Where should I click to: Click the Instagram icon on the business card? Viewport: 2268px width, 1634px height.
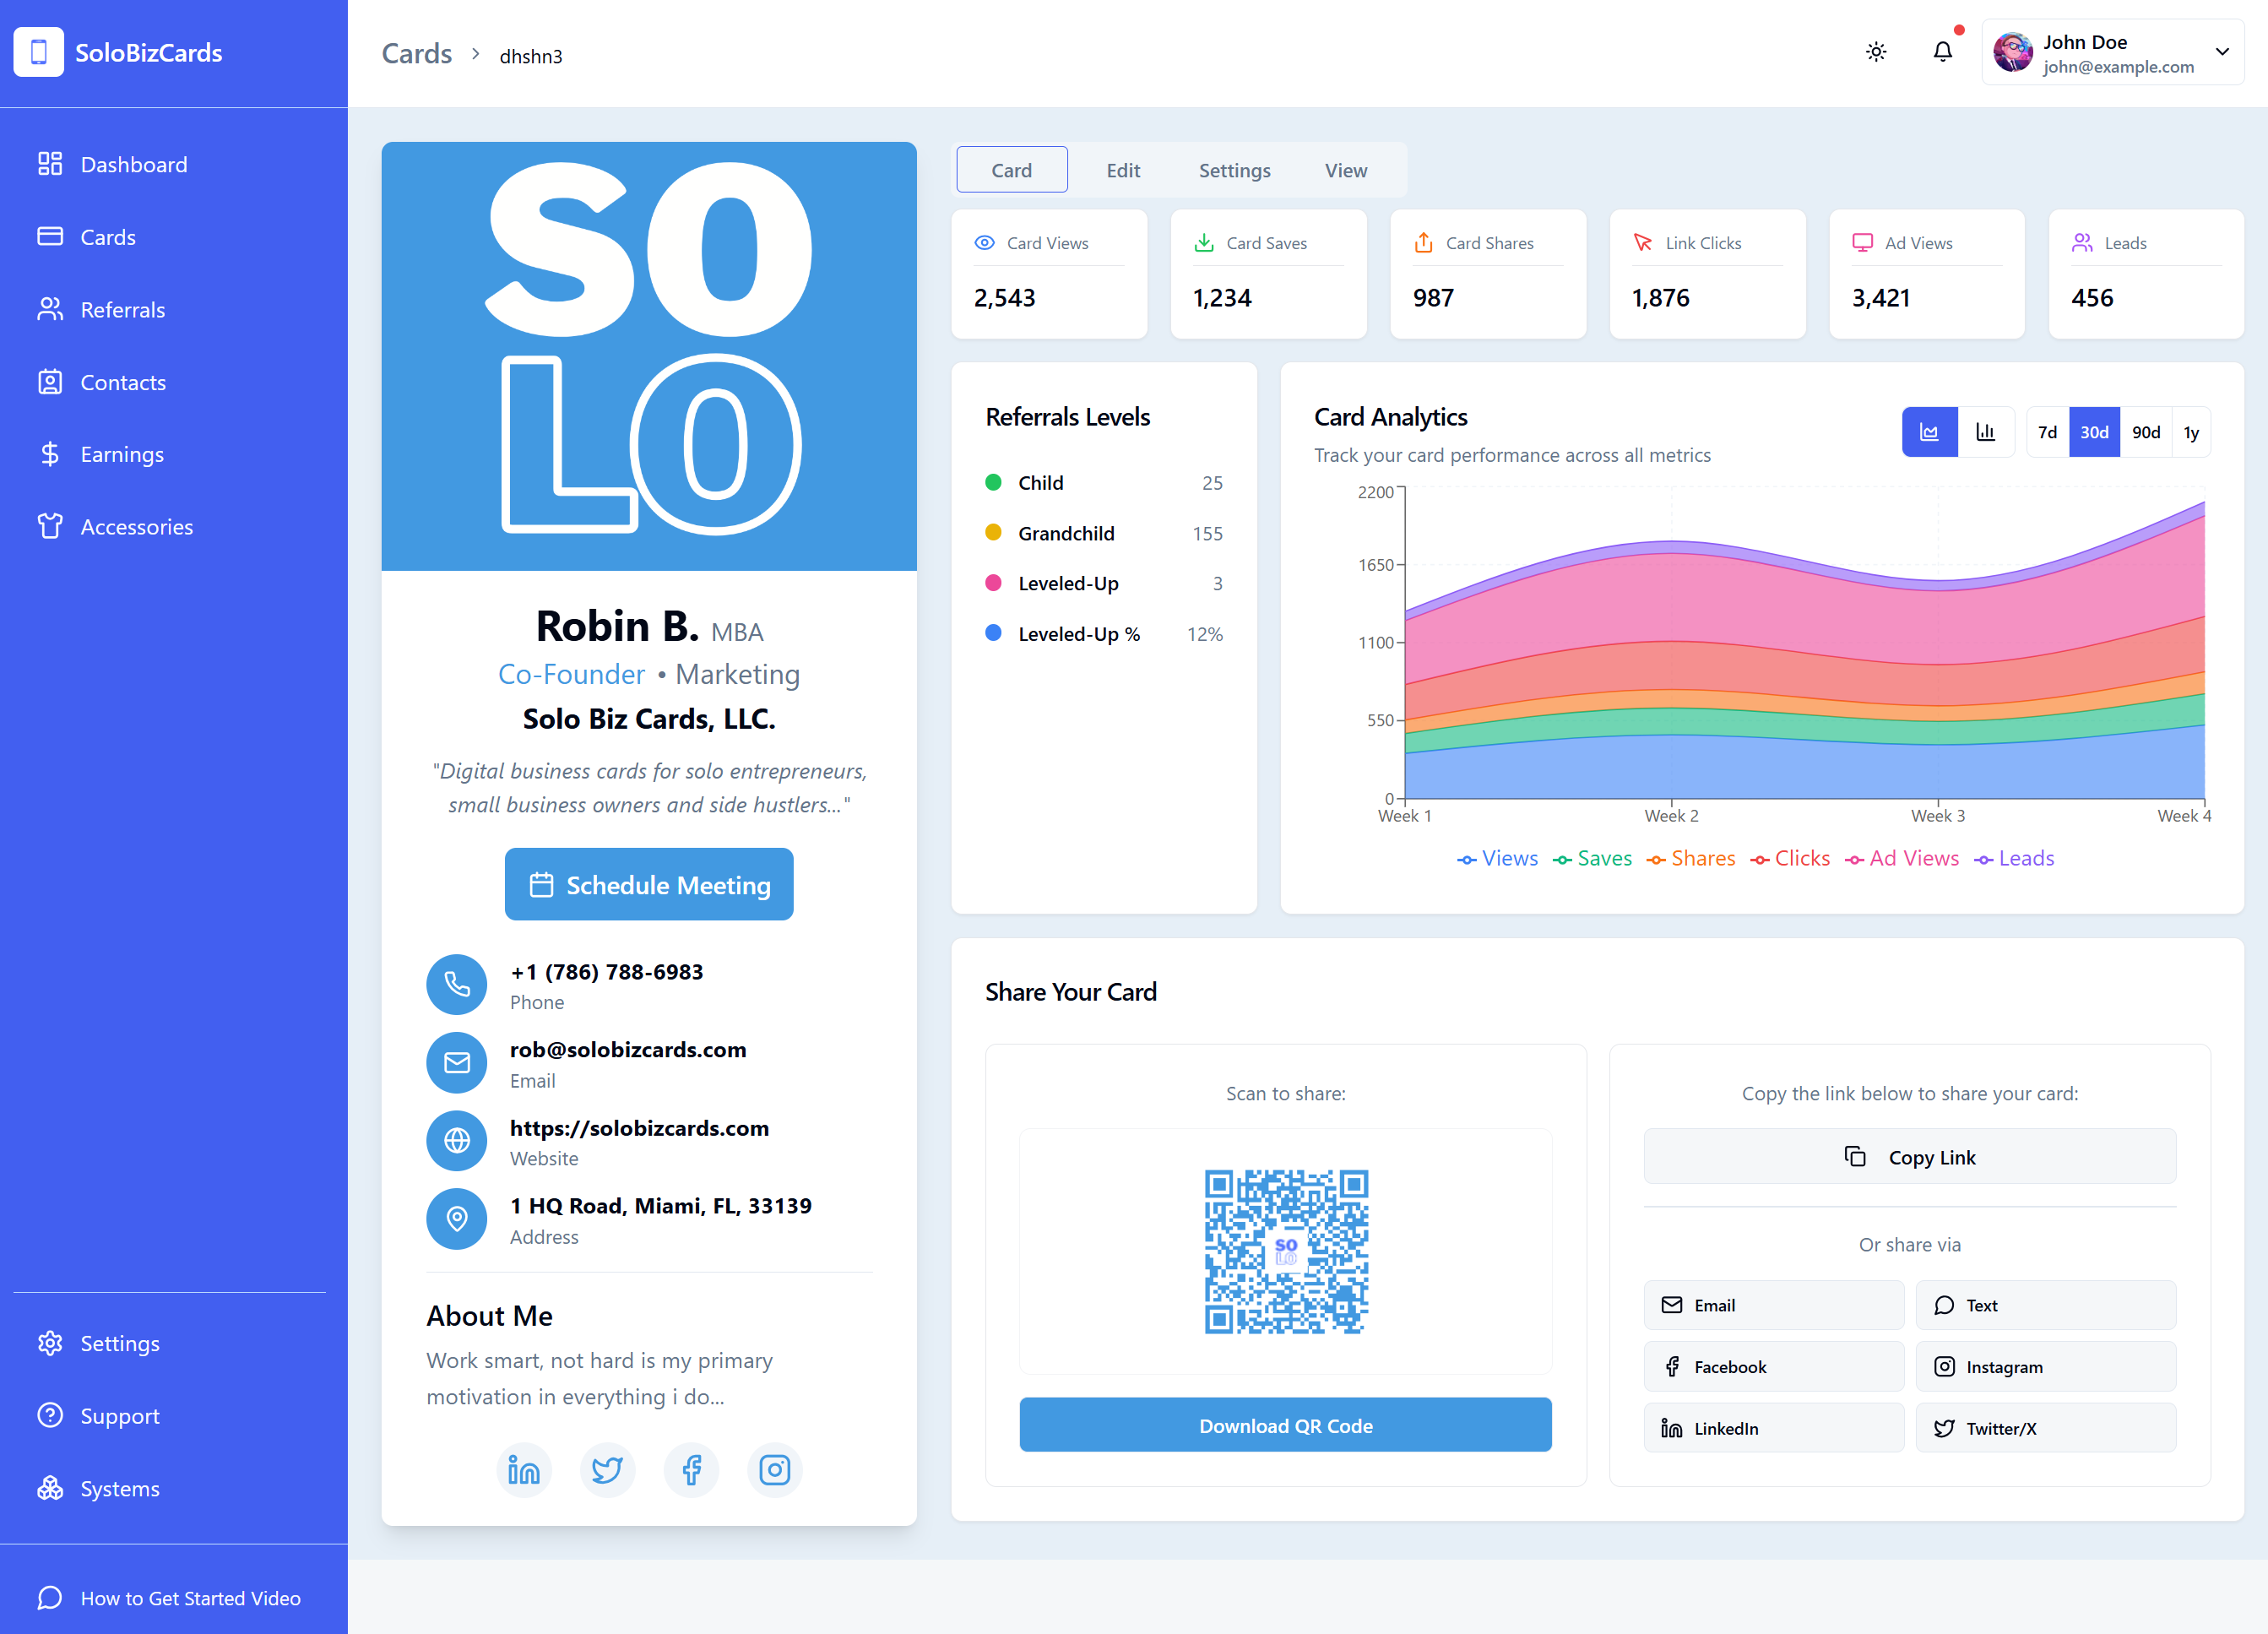tap(774, 1470)
